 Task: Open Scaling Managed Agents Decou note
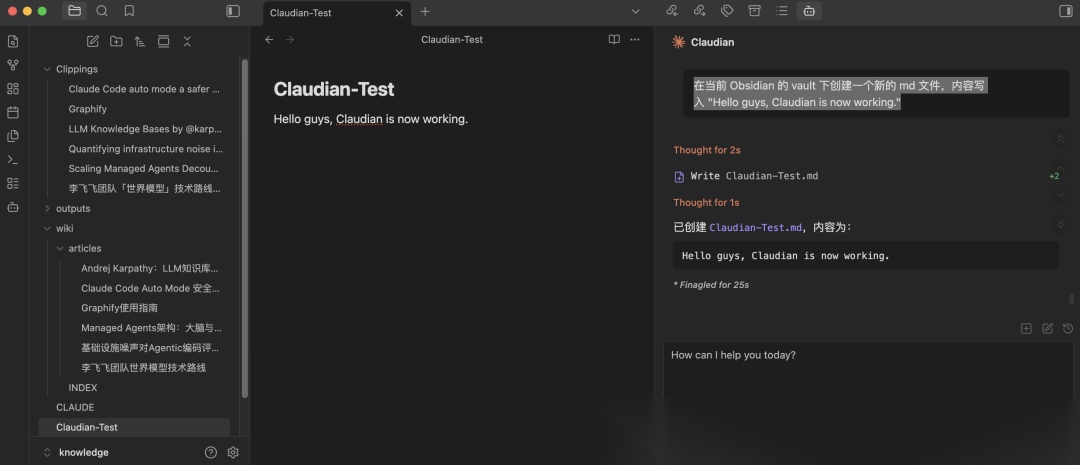click(145, 168)
